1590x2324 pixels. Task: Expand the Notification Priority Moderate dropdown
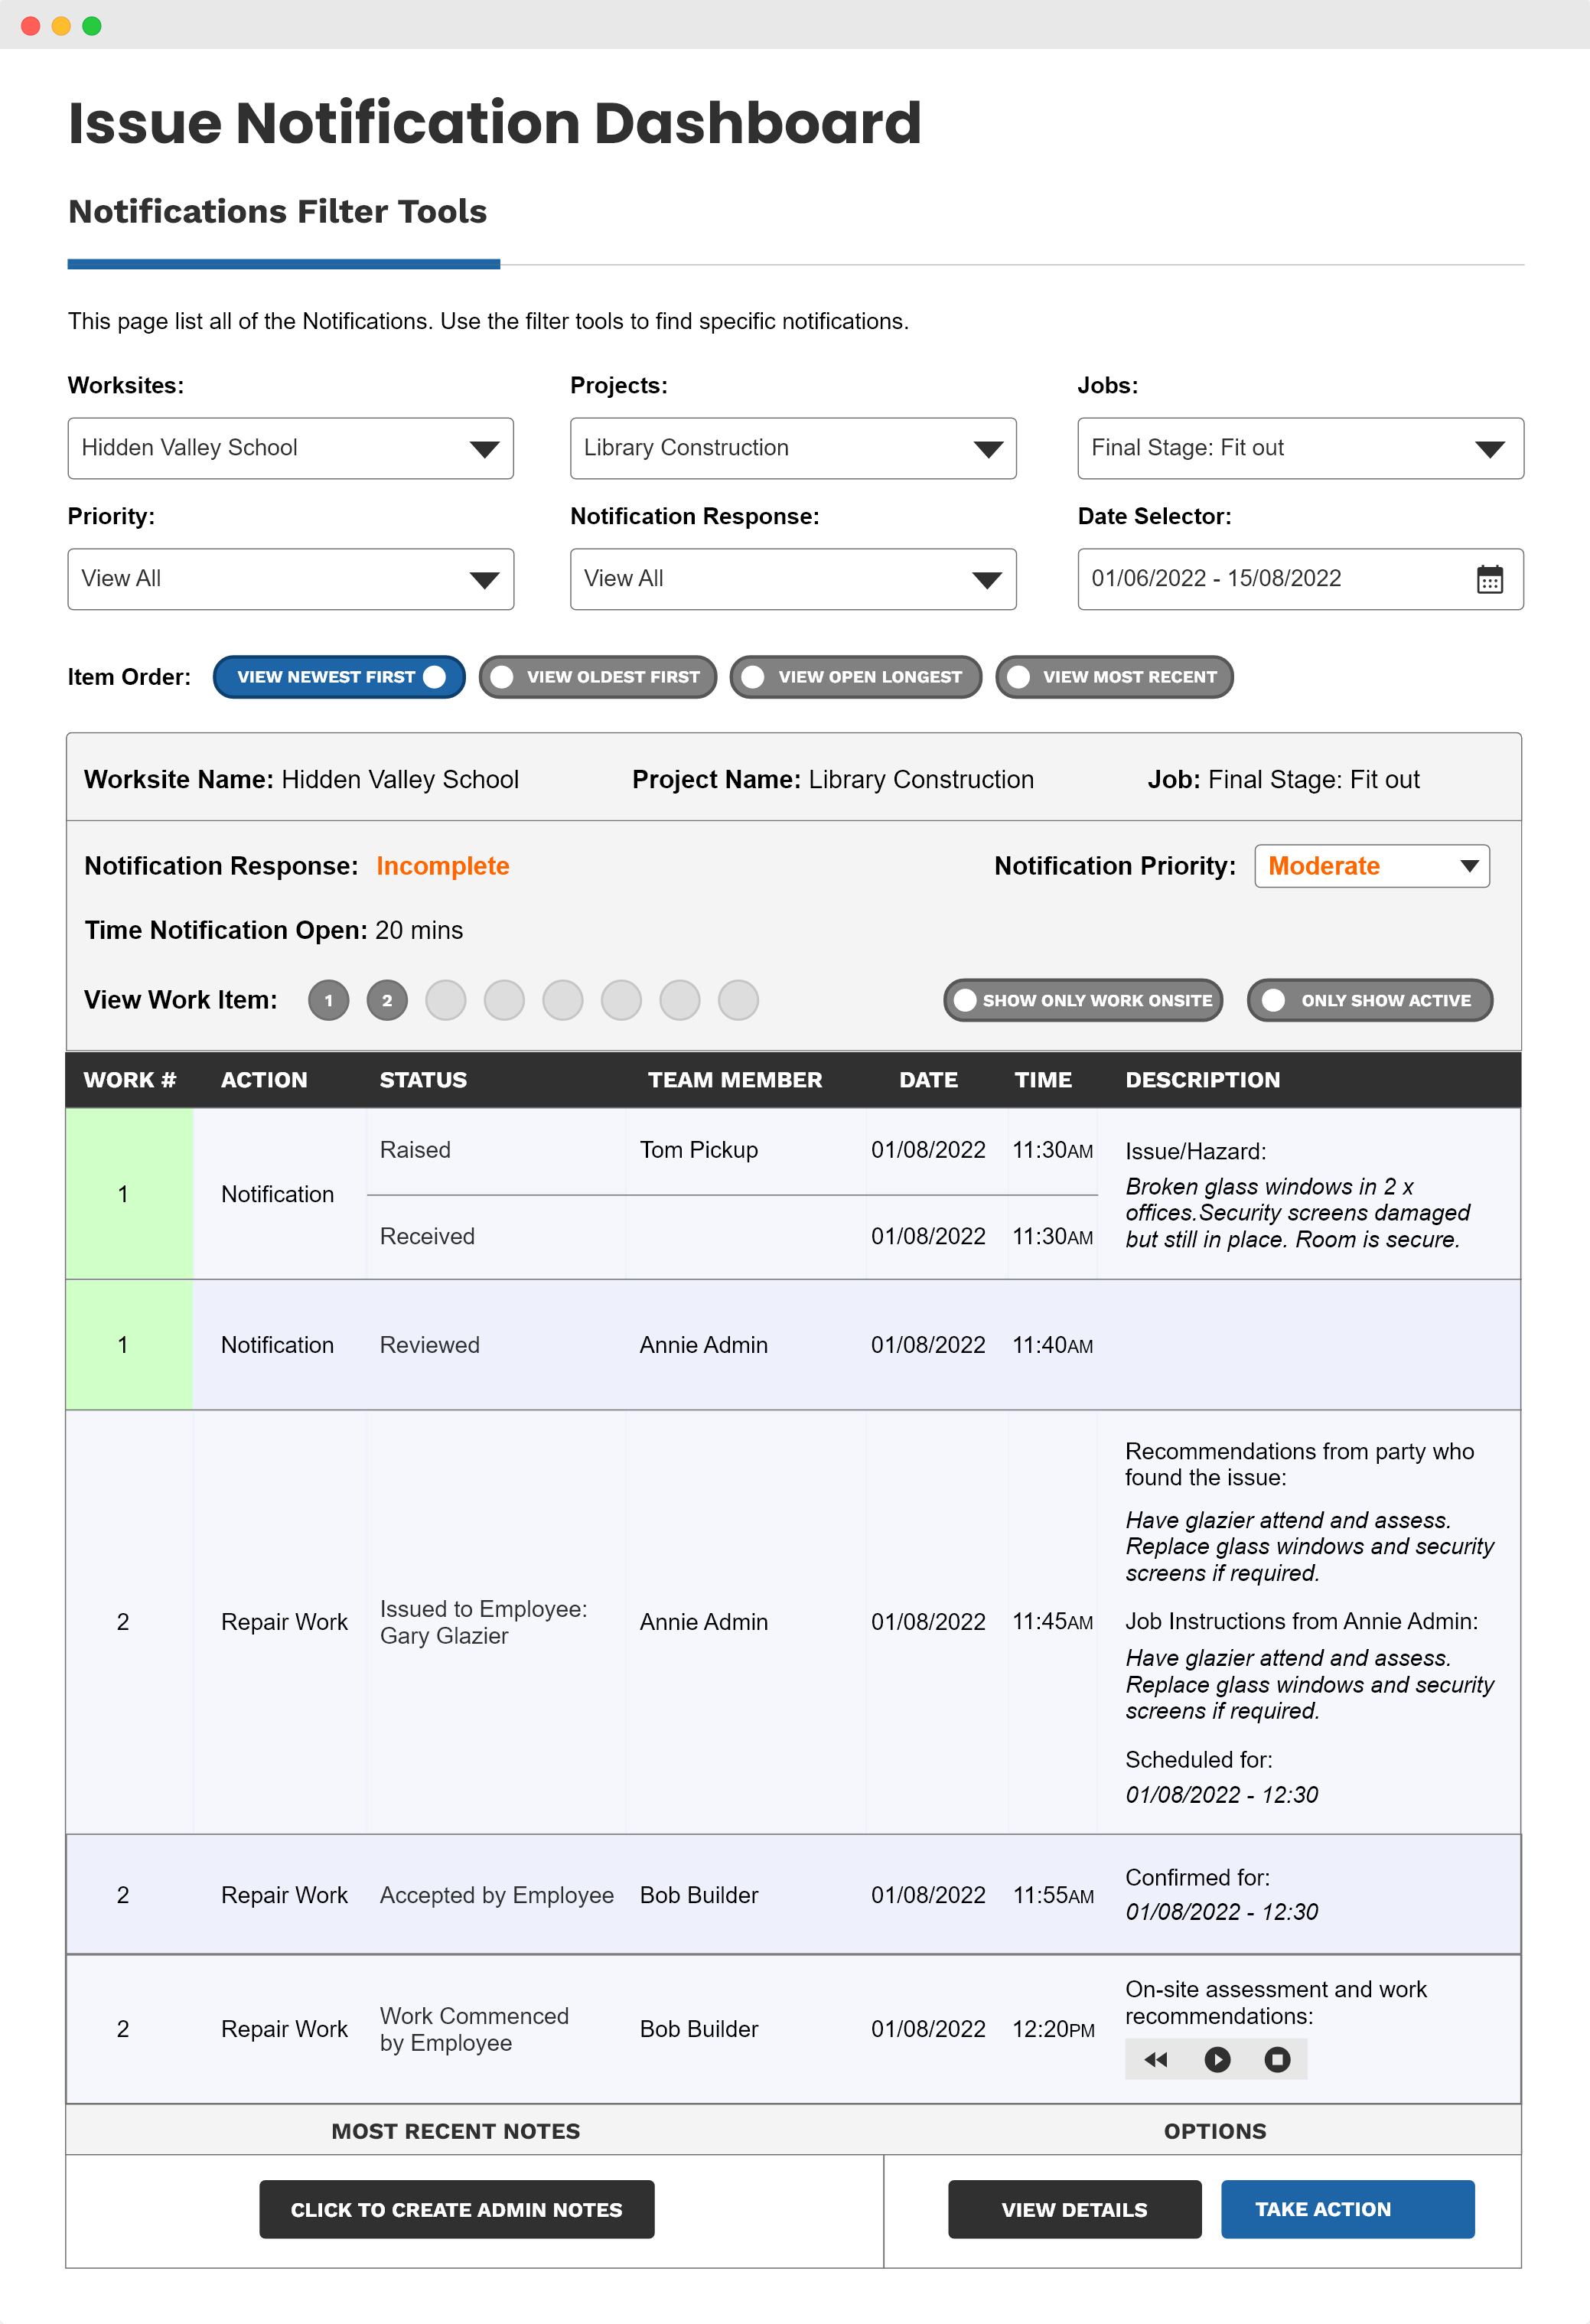coord(1371,866)
